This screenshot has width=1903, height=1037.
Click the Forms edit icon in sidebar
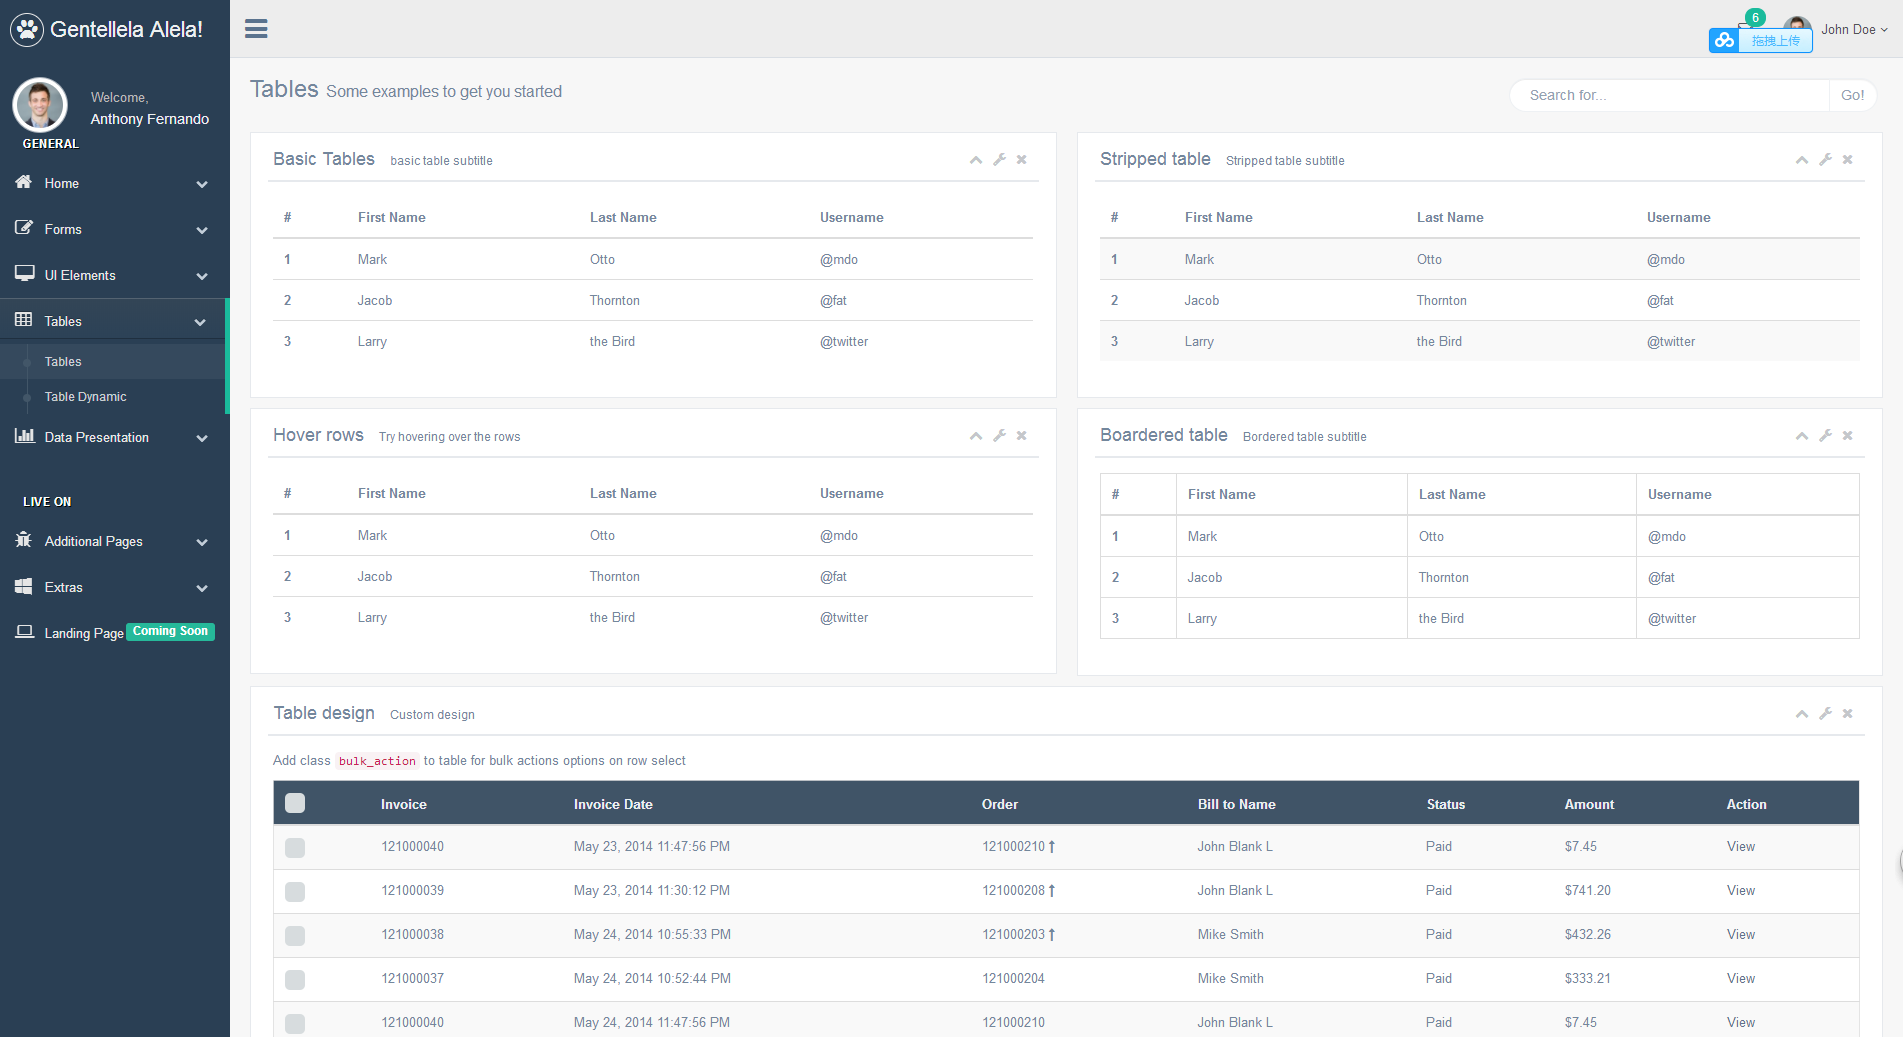click(x=24, y=228)
